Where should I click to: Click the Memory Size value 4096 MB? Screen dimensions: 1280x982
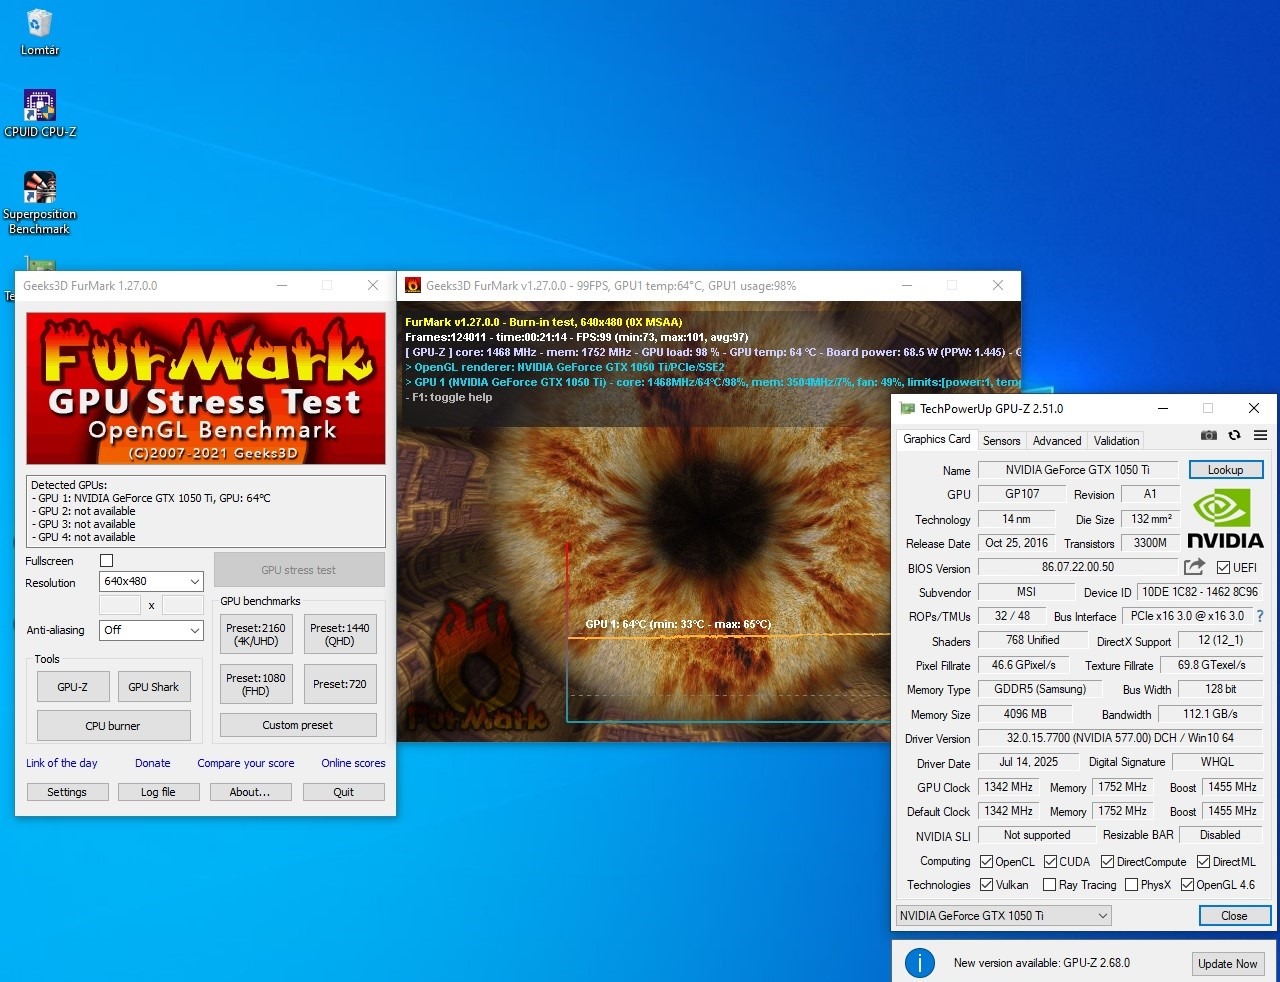(x=1025, y=714)
